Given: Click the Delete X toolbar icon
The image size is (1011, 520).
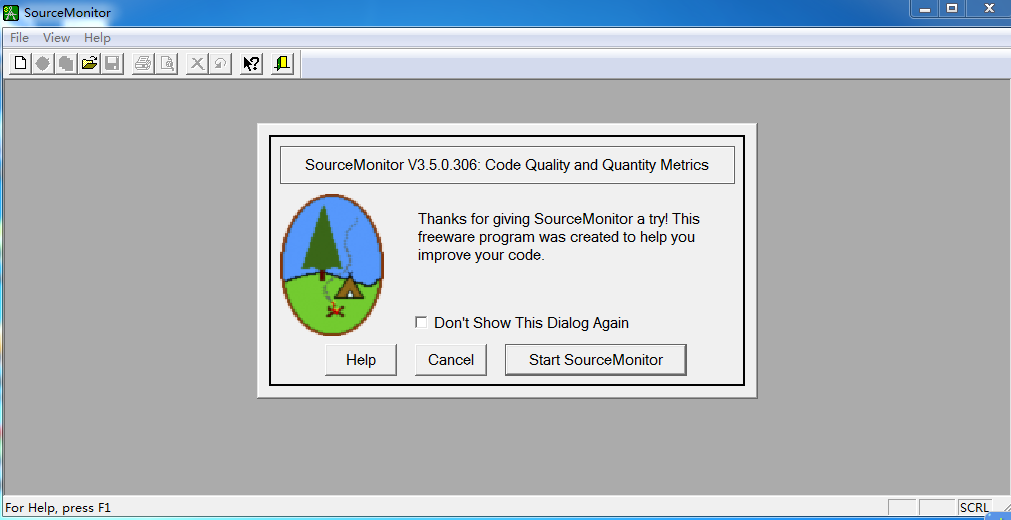Looking at the screenshot, I should click(x=197, y=63).
